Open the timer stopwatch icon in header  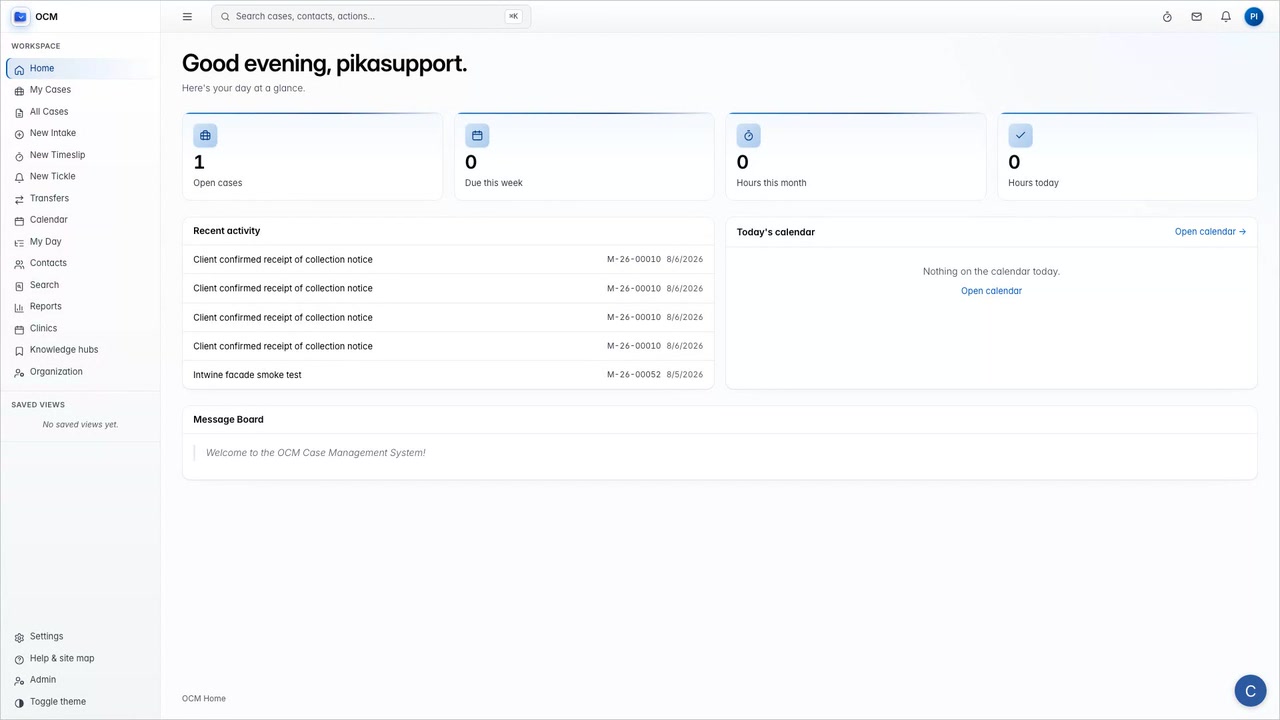click(1167, 16)
